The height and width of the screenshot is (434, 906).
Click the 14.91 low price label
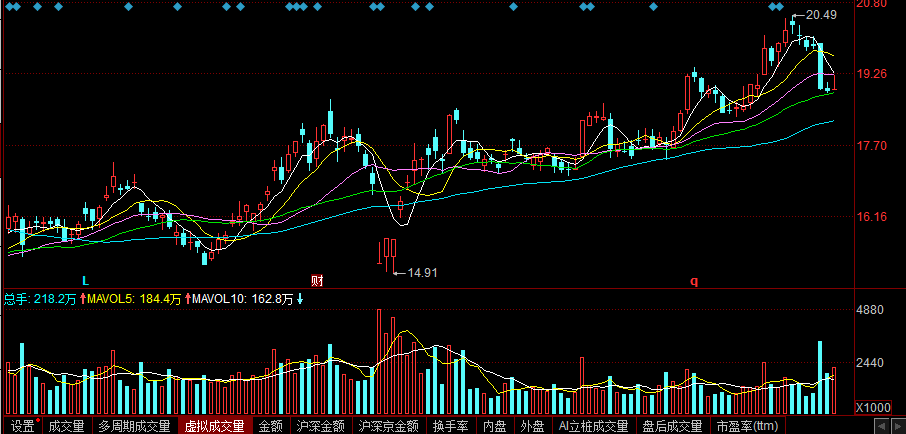[x=422, y=273]
